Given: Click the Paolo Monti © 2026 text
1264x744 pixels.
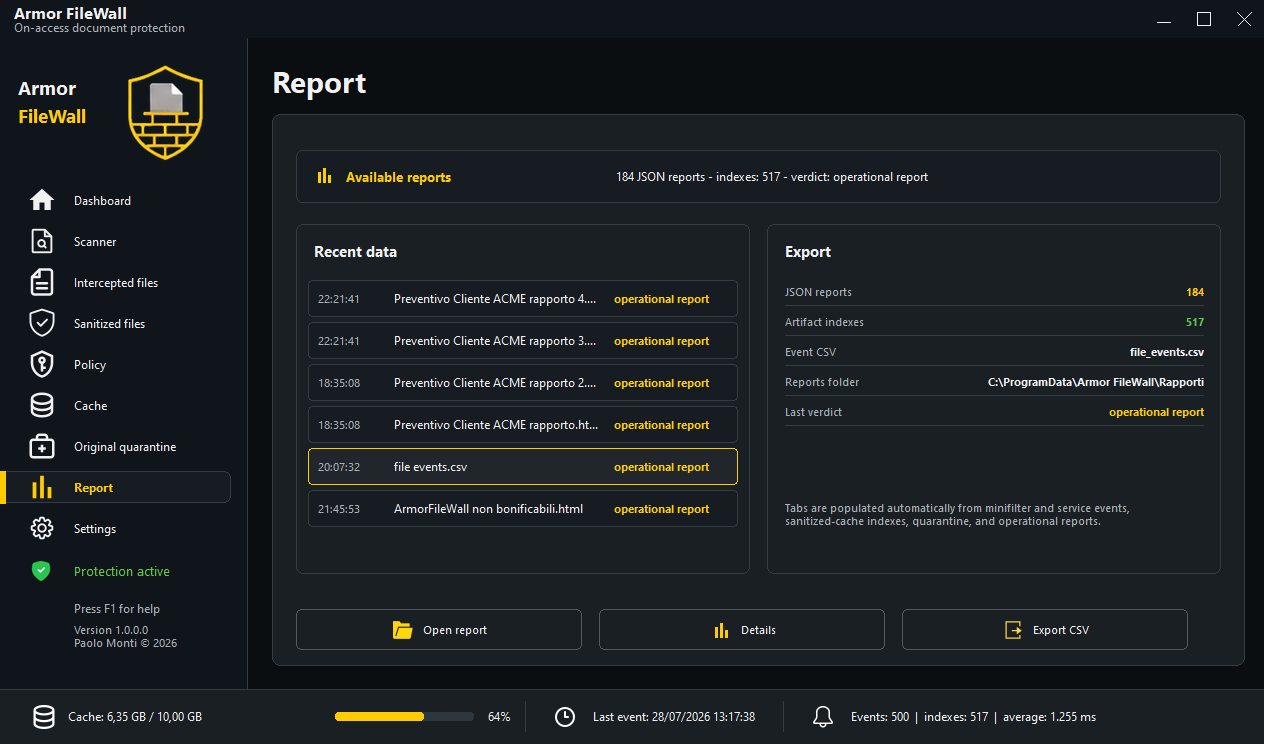Looking at the screenshot, I should tap(125, 643).
